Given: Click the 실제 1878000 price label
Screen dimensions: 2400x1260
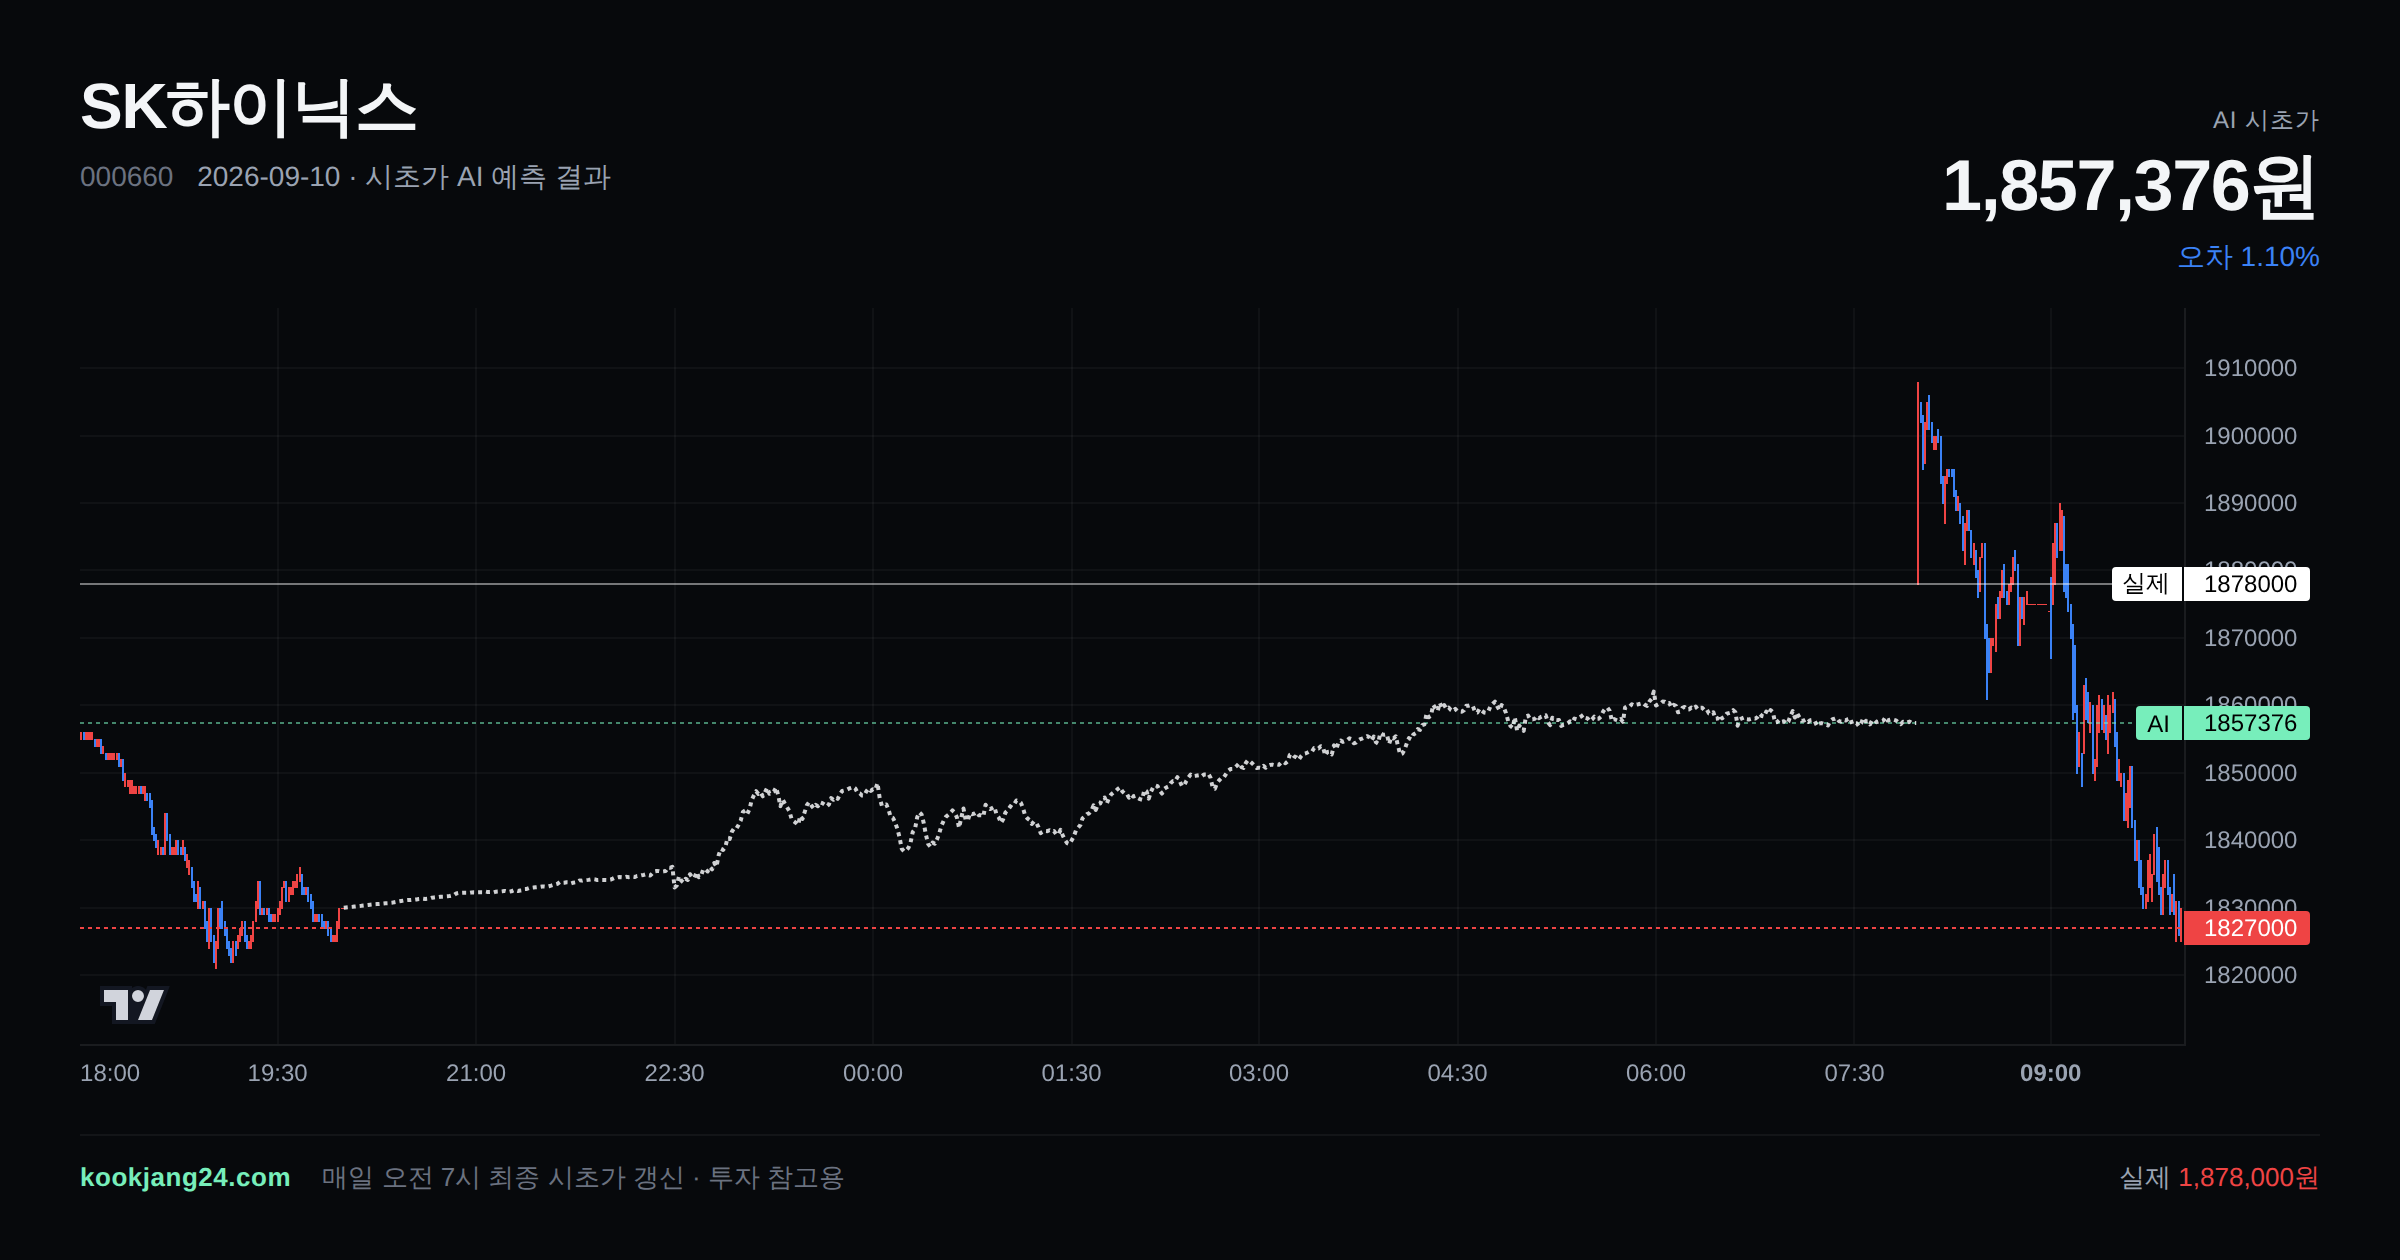Looking at the screenshot, I should 2210,584.
